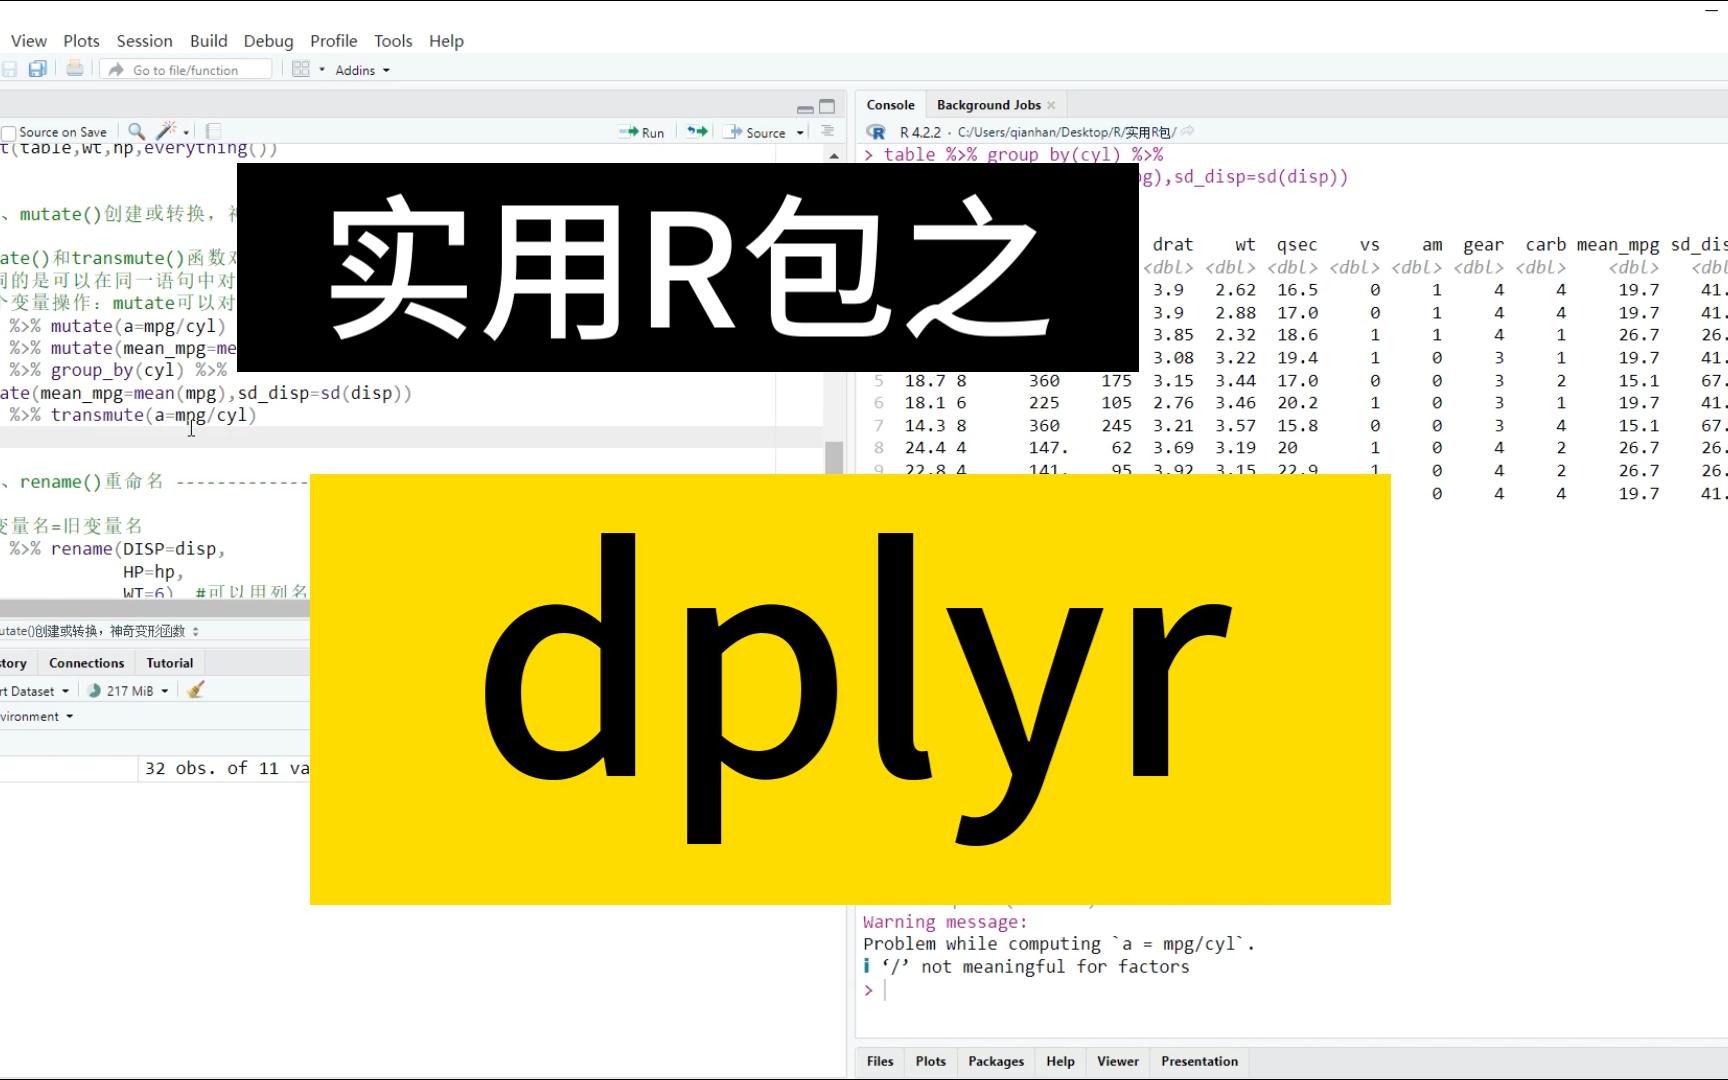This screenshot has height=1080, width=1728.
Task: Open the Viewer tab
Action: pos(1117,1061)
